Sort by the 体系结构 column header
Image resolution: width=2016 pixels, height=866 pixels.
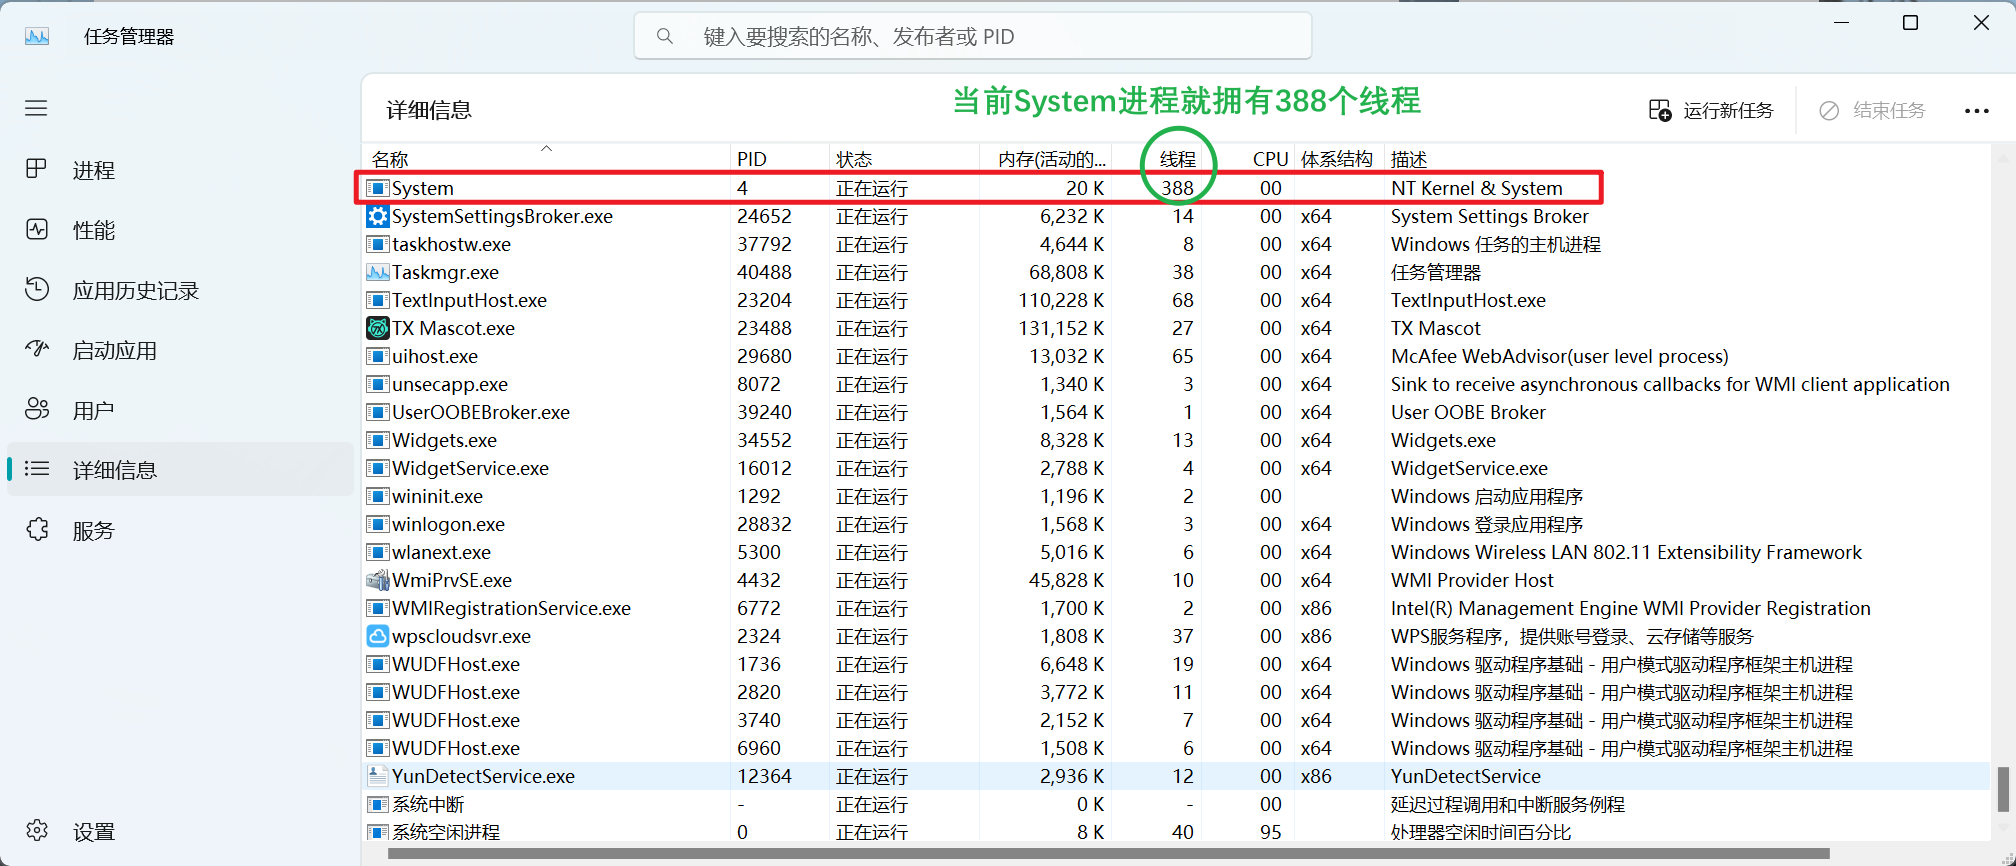pyautogui.click(x=1337, y=159)
